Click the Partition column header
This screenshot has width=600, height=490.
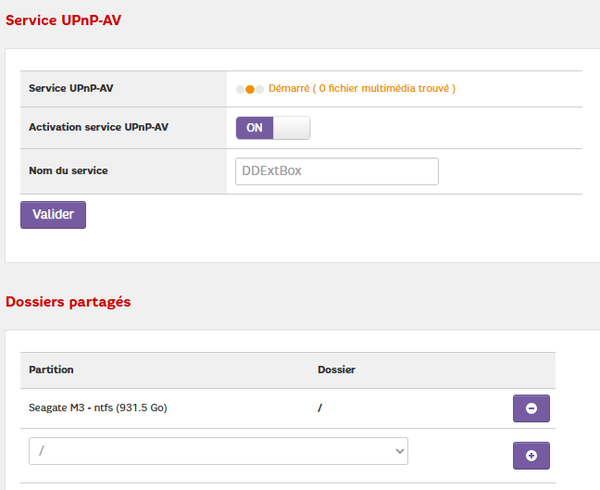coord(52,370)
